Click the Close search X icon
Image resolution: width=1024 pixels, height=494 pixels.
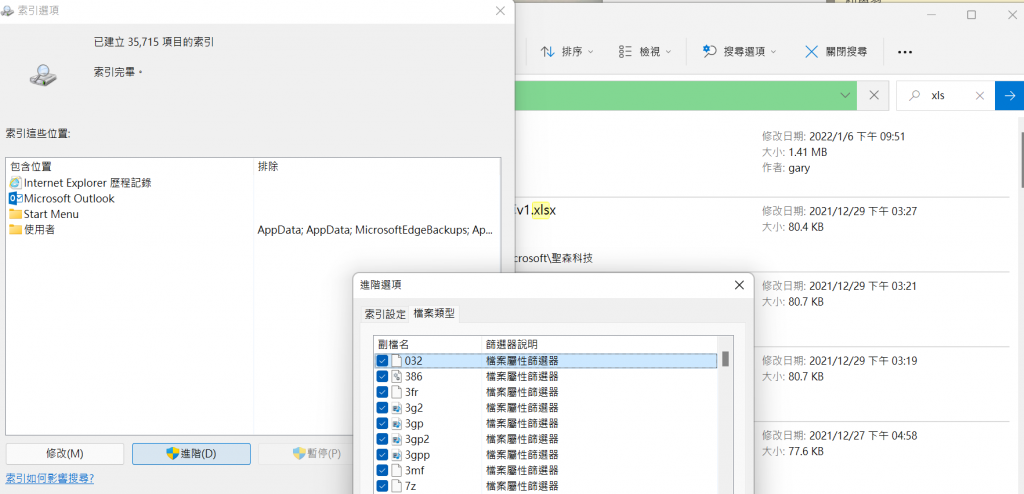(811, 52)
